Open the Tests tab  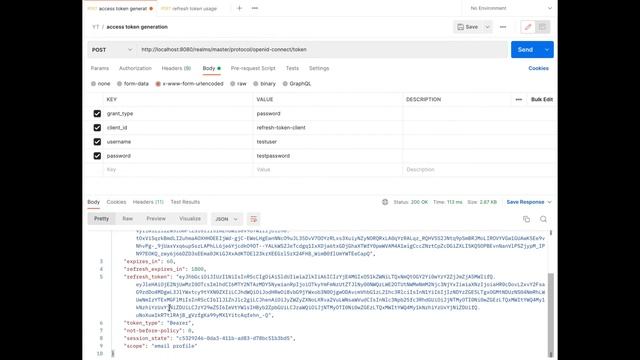[x=292, y=69]
